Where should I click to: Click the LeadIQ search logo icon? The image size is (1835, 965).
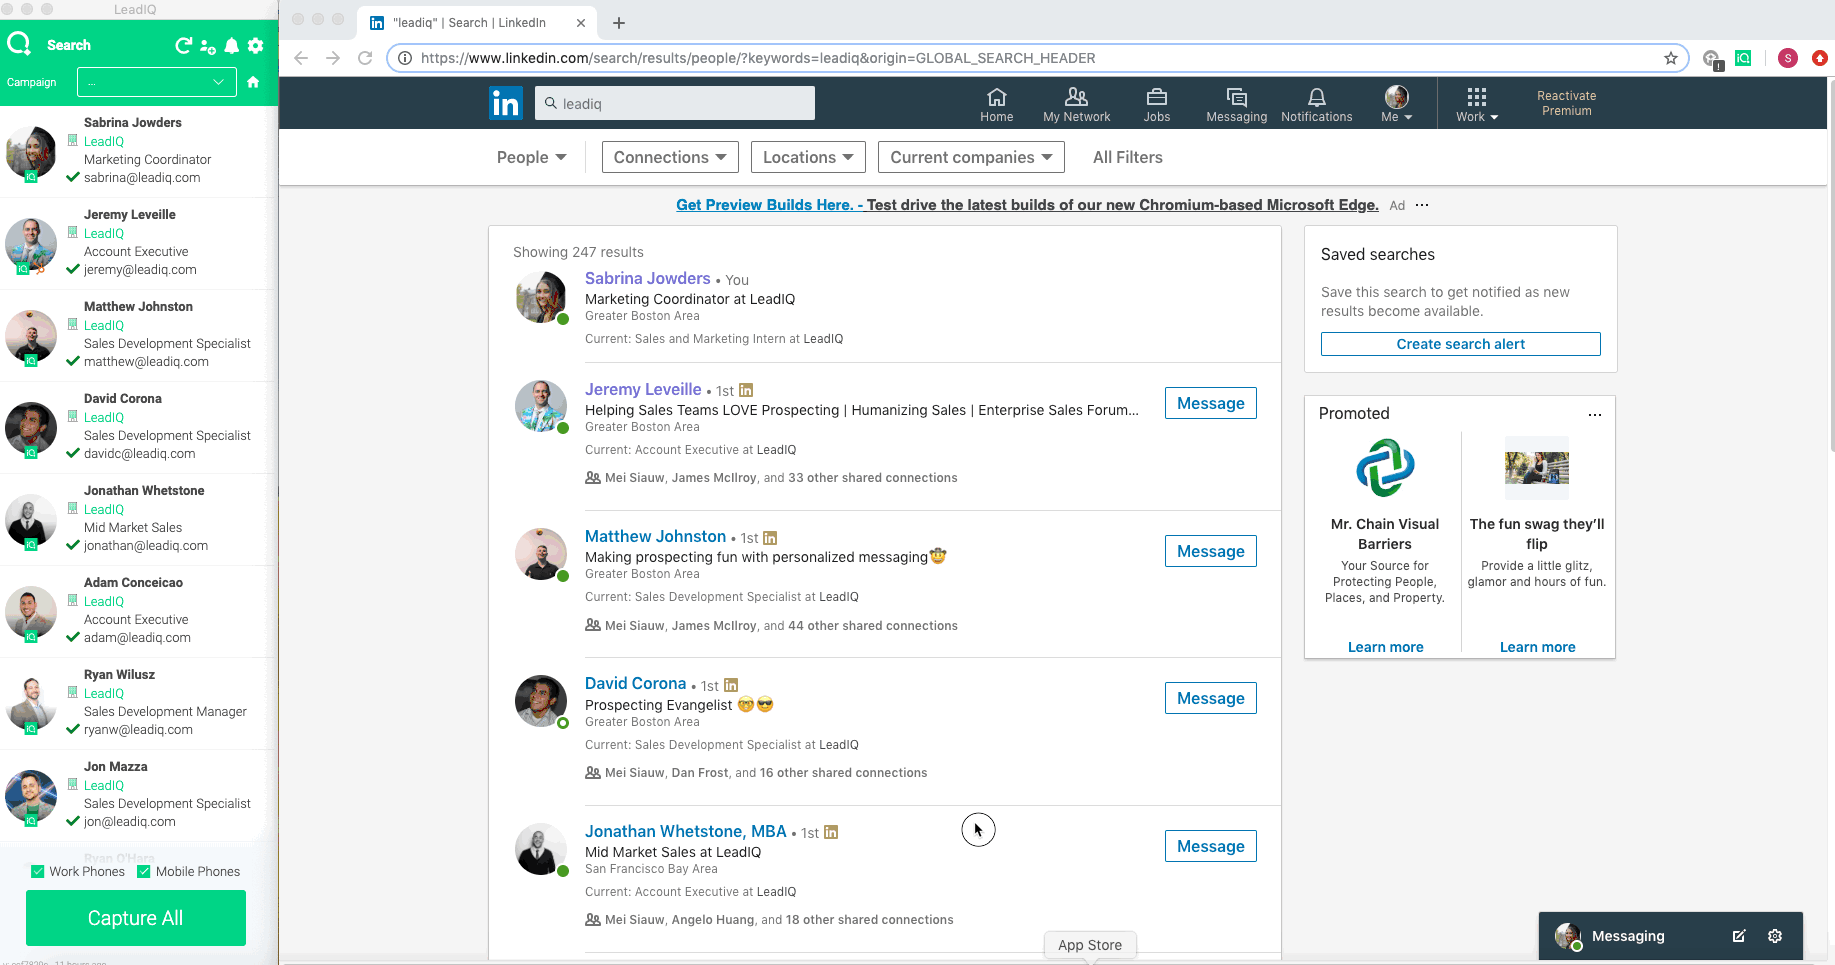[19, 44]
